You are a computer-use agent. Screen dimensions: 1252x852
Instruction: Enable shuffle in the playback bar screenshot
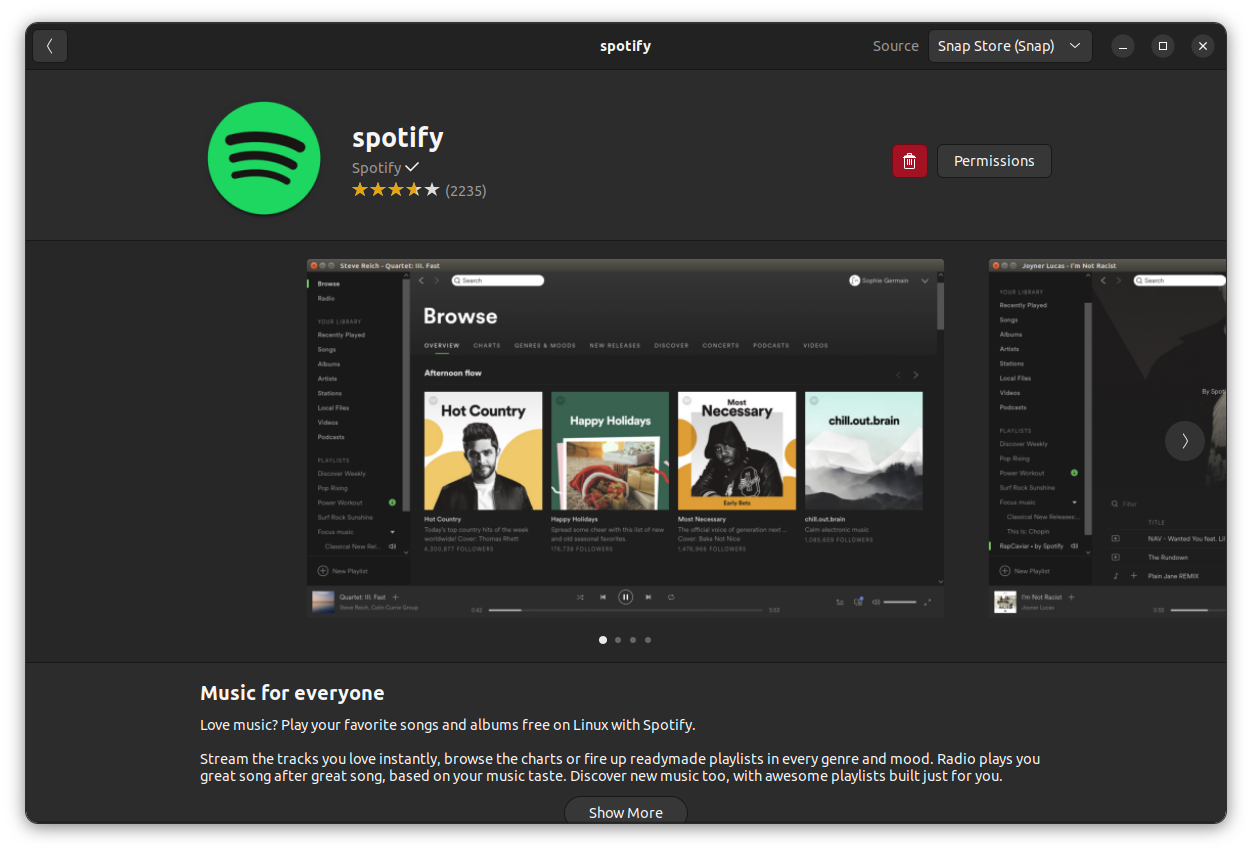581,597
